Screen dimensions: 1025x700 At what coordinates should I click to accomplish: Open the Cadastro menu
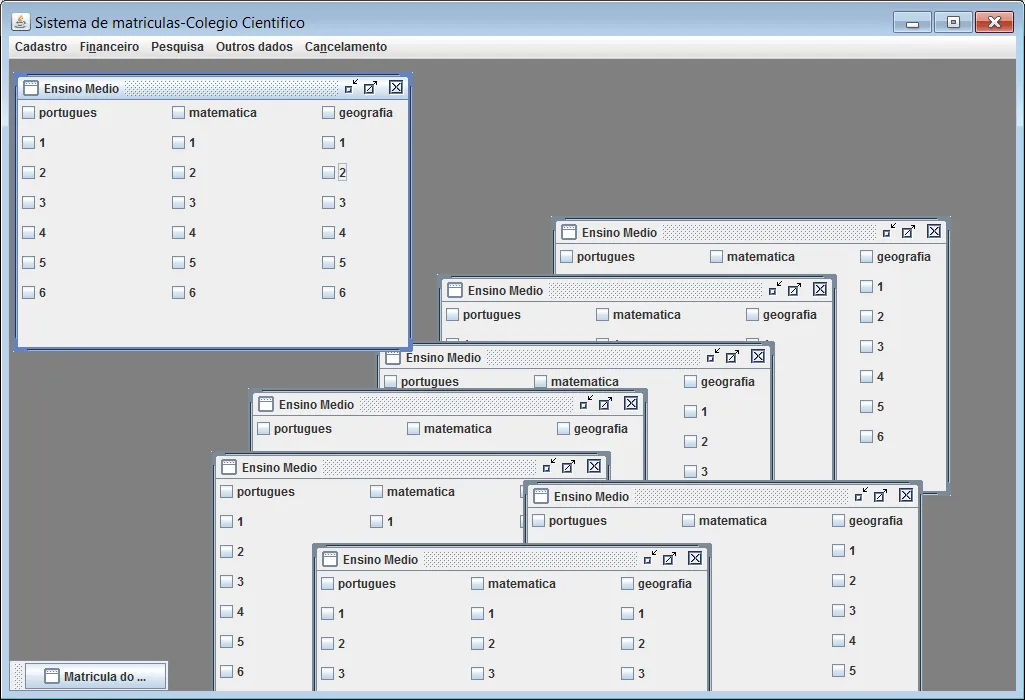coord(41,46)
